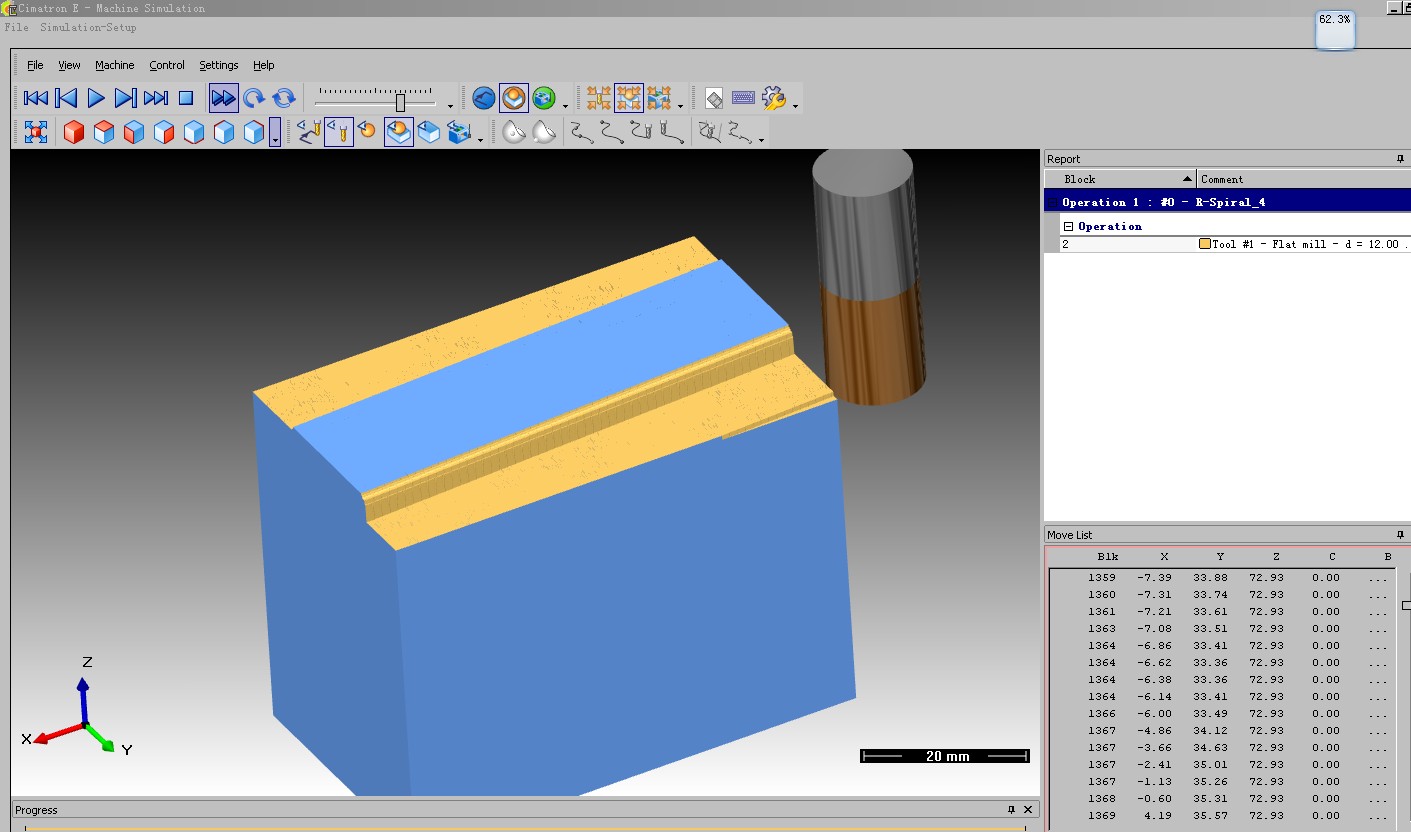Jump to simulation start with rewind button
Viewport: 1411px width, 832px height.
[x=36, y=98]
